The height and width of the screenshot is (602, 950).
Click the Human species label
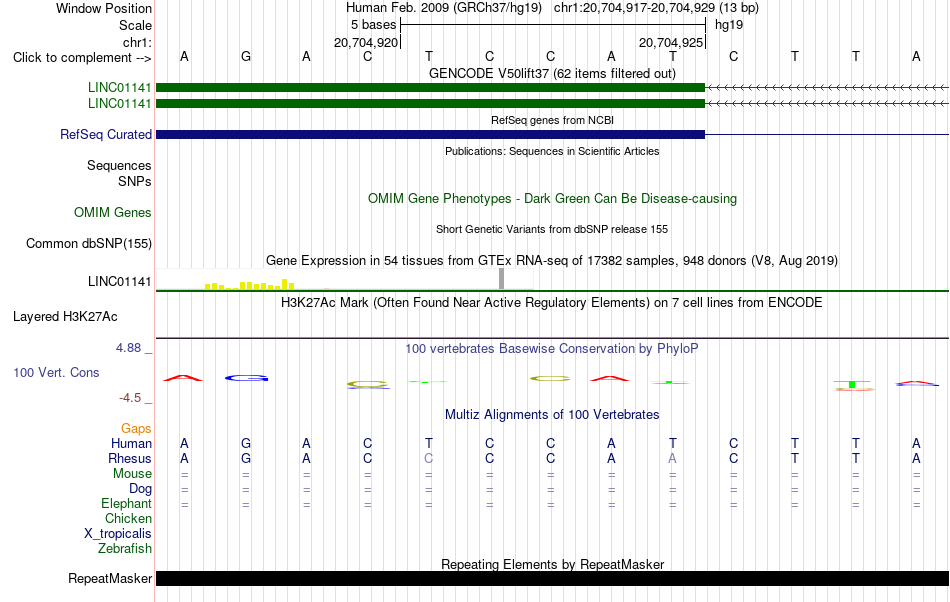(131, 443)
